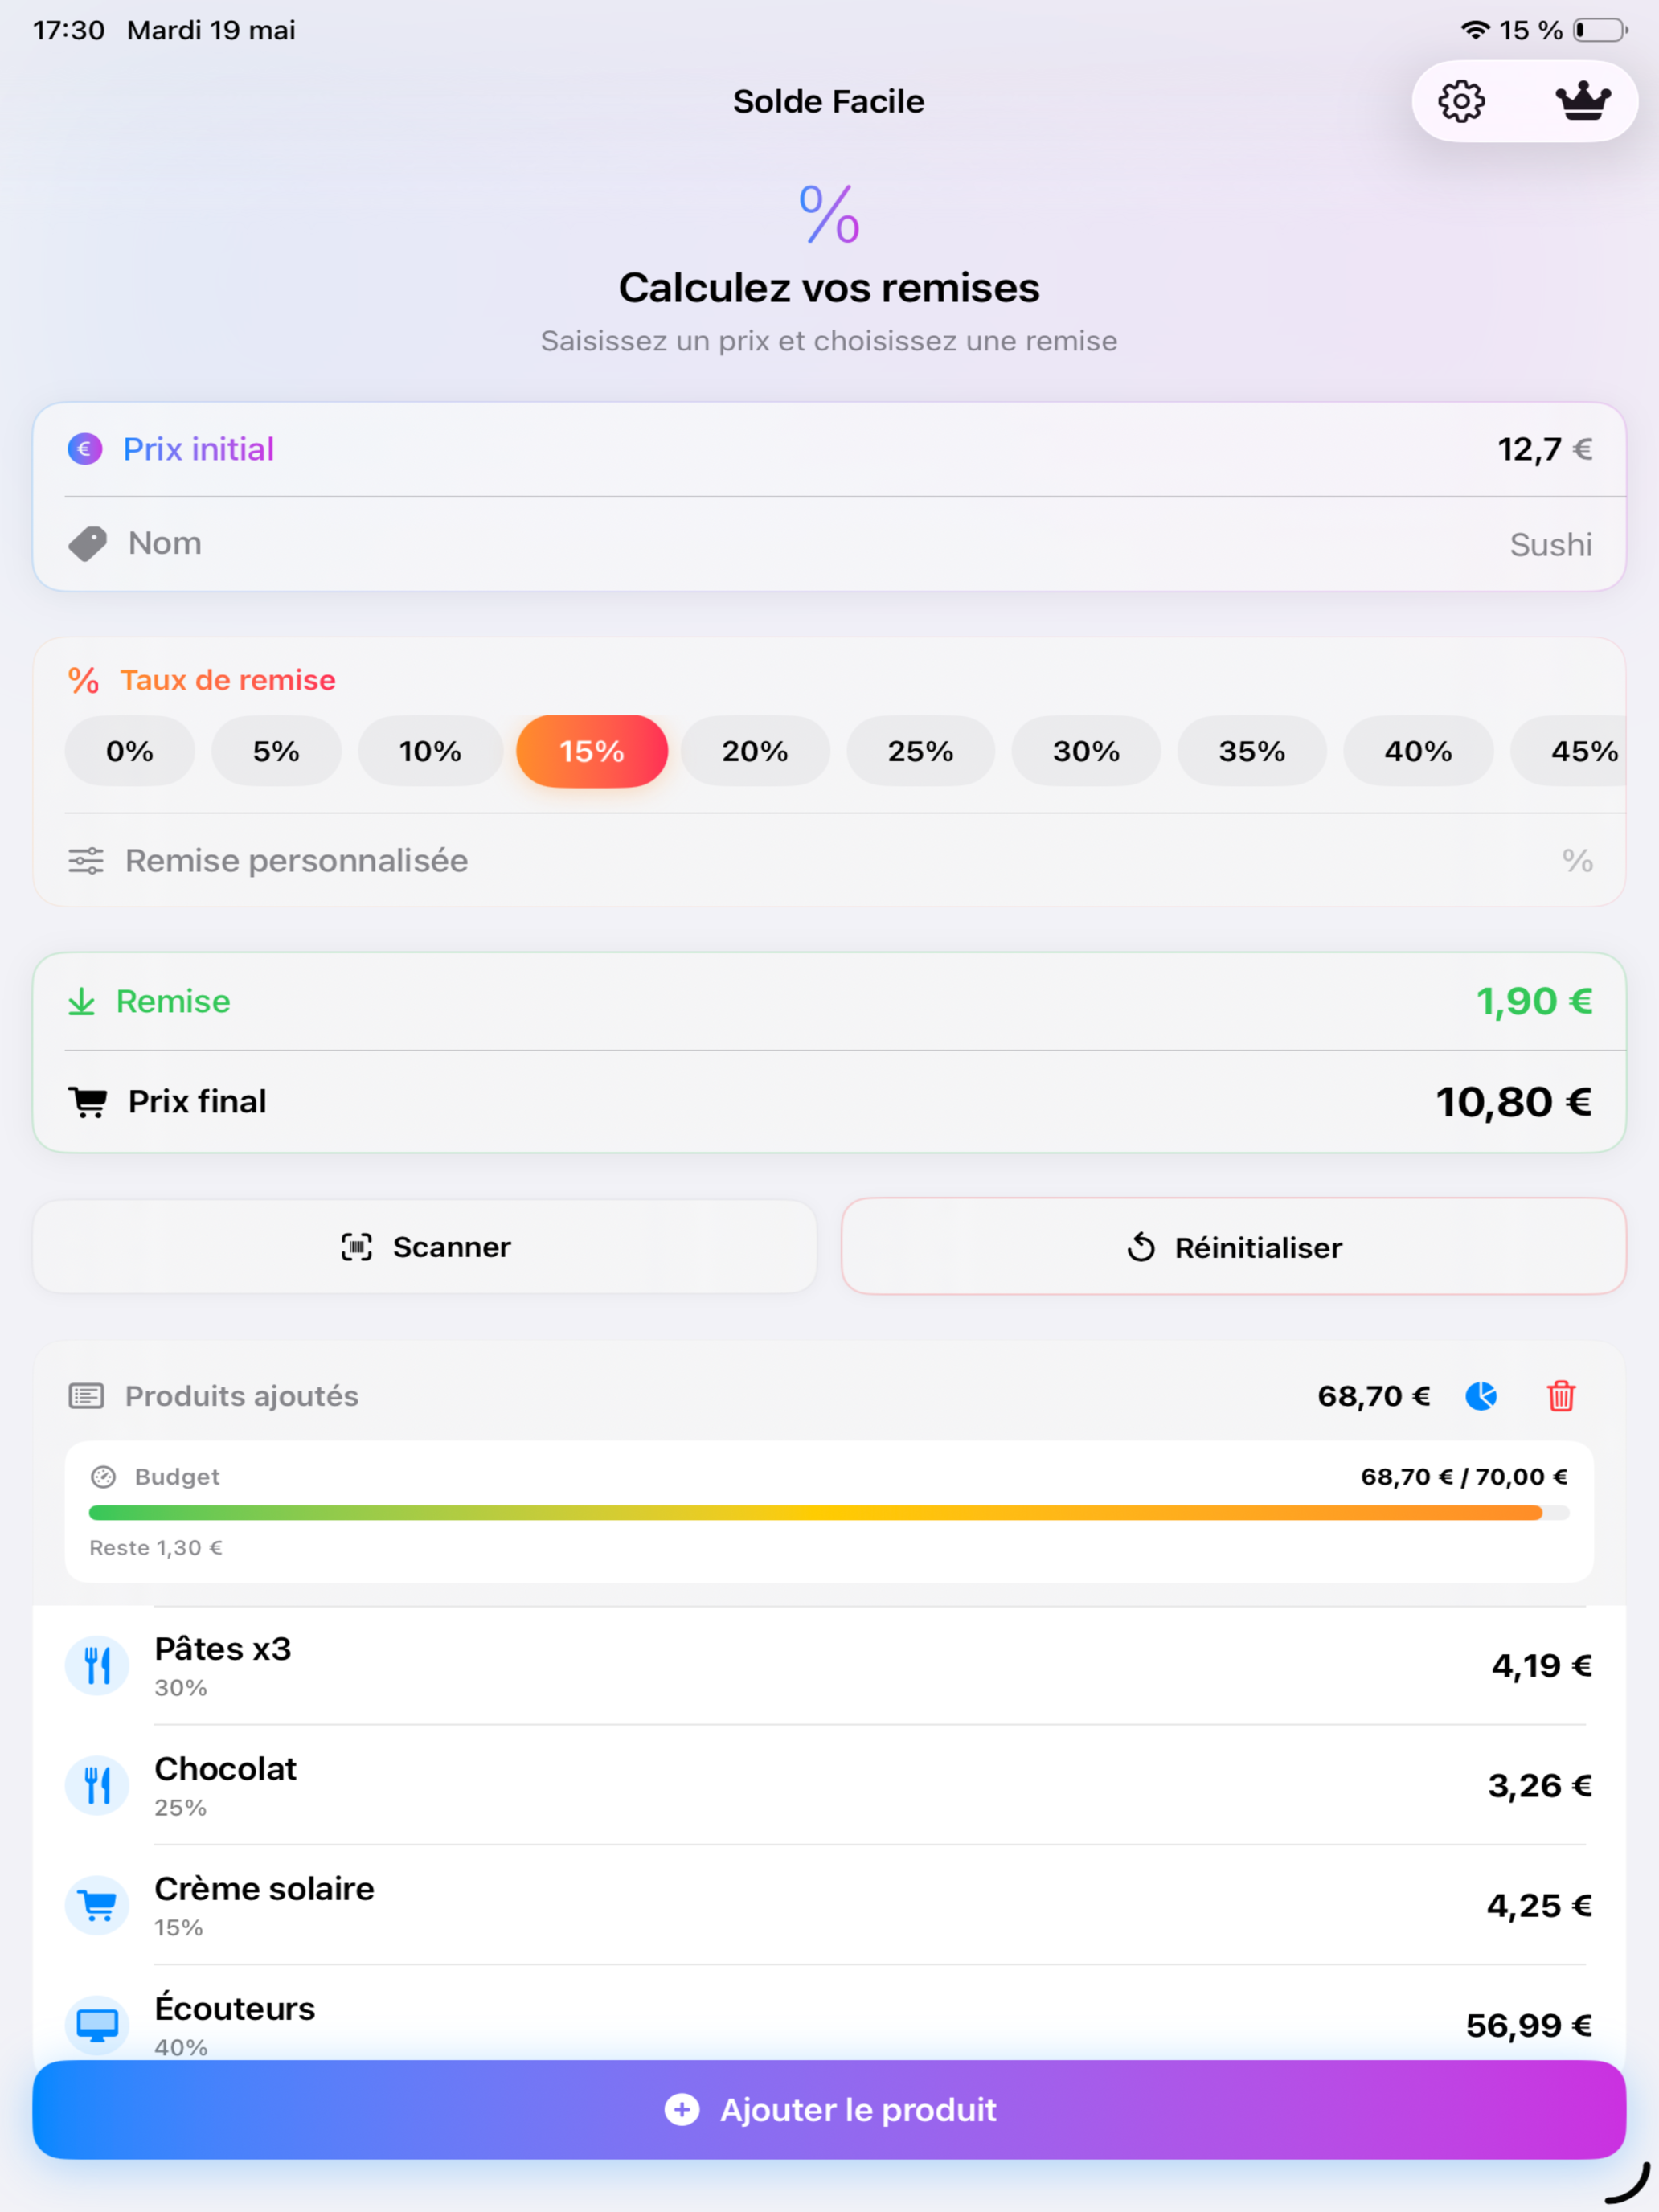This screenshot has width=1659, height=2212.
Task: Tap the monitor icon for Écouteurs
Action: coord(97,2026)
